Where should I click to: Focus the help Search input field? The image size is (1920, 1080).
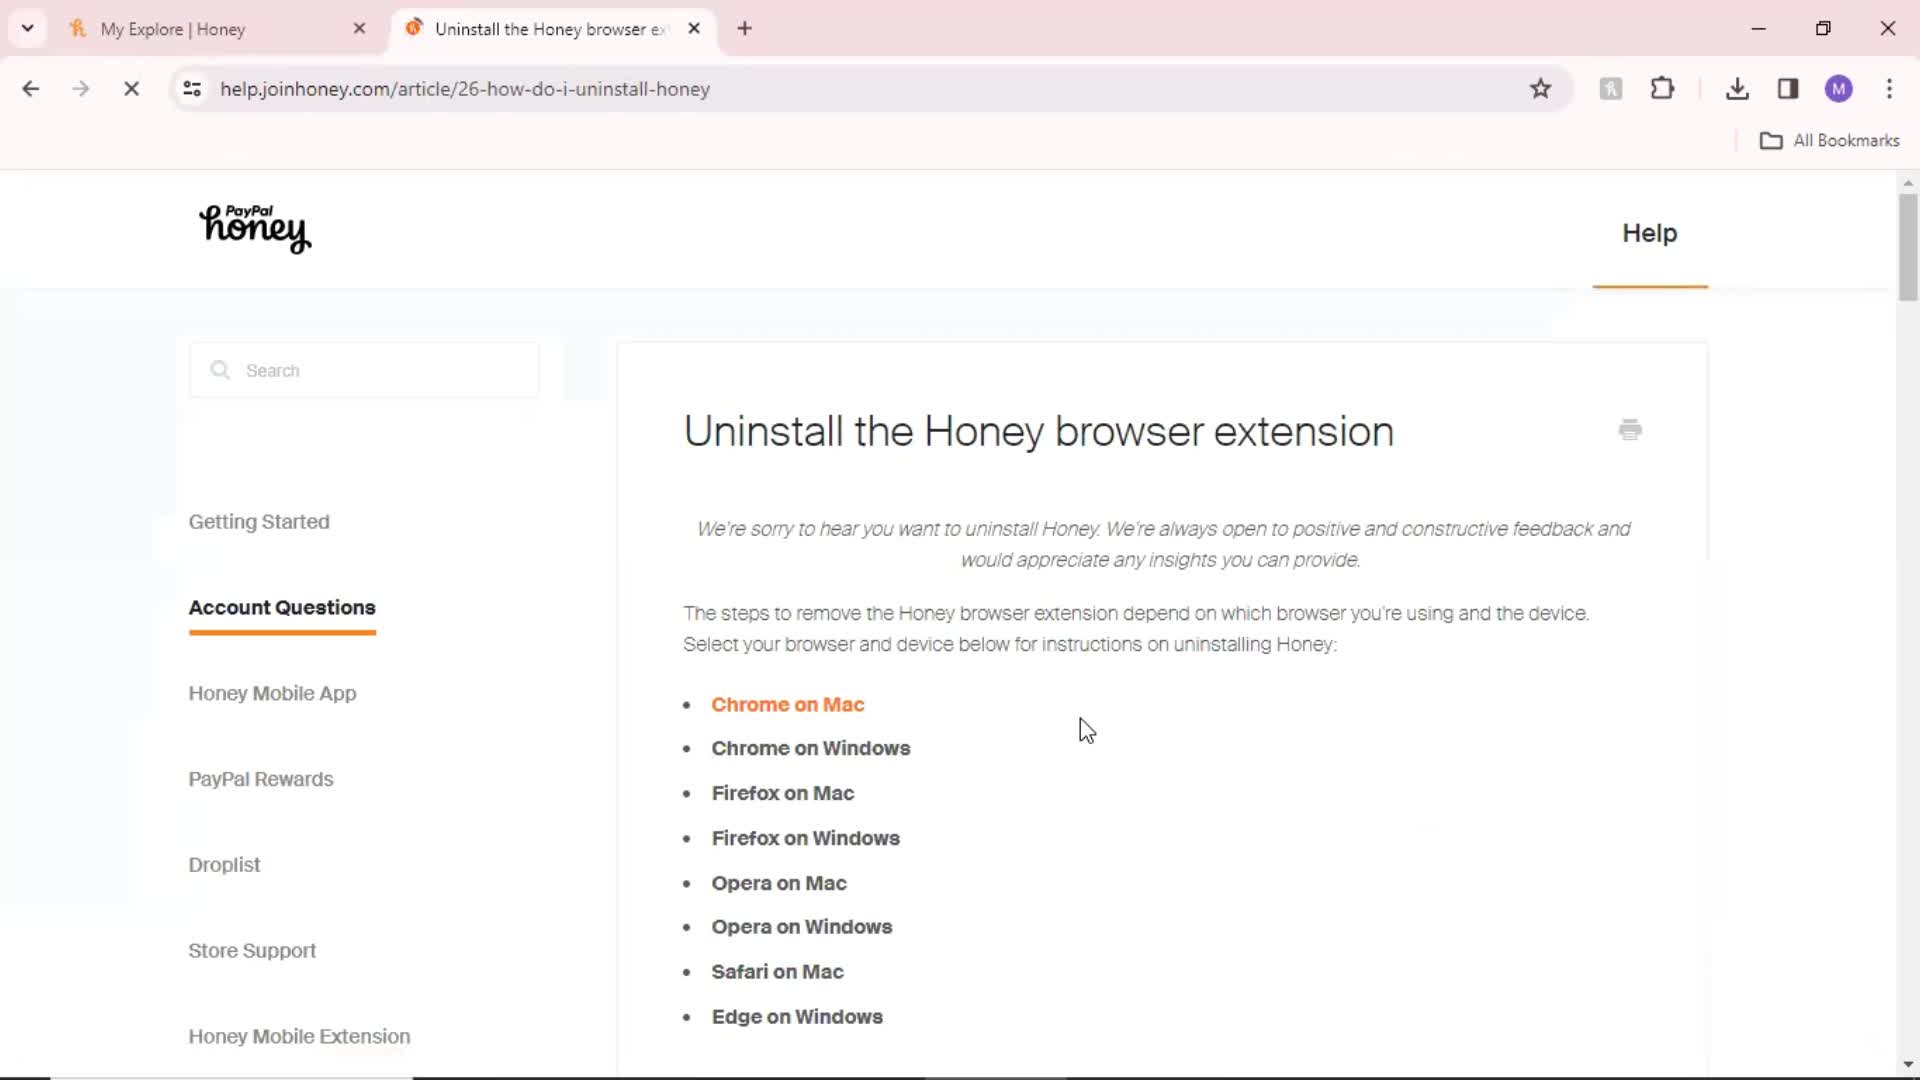pos(364,370)
